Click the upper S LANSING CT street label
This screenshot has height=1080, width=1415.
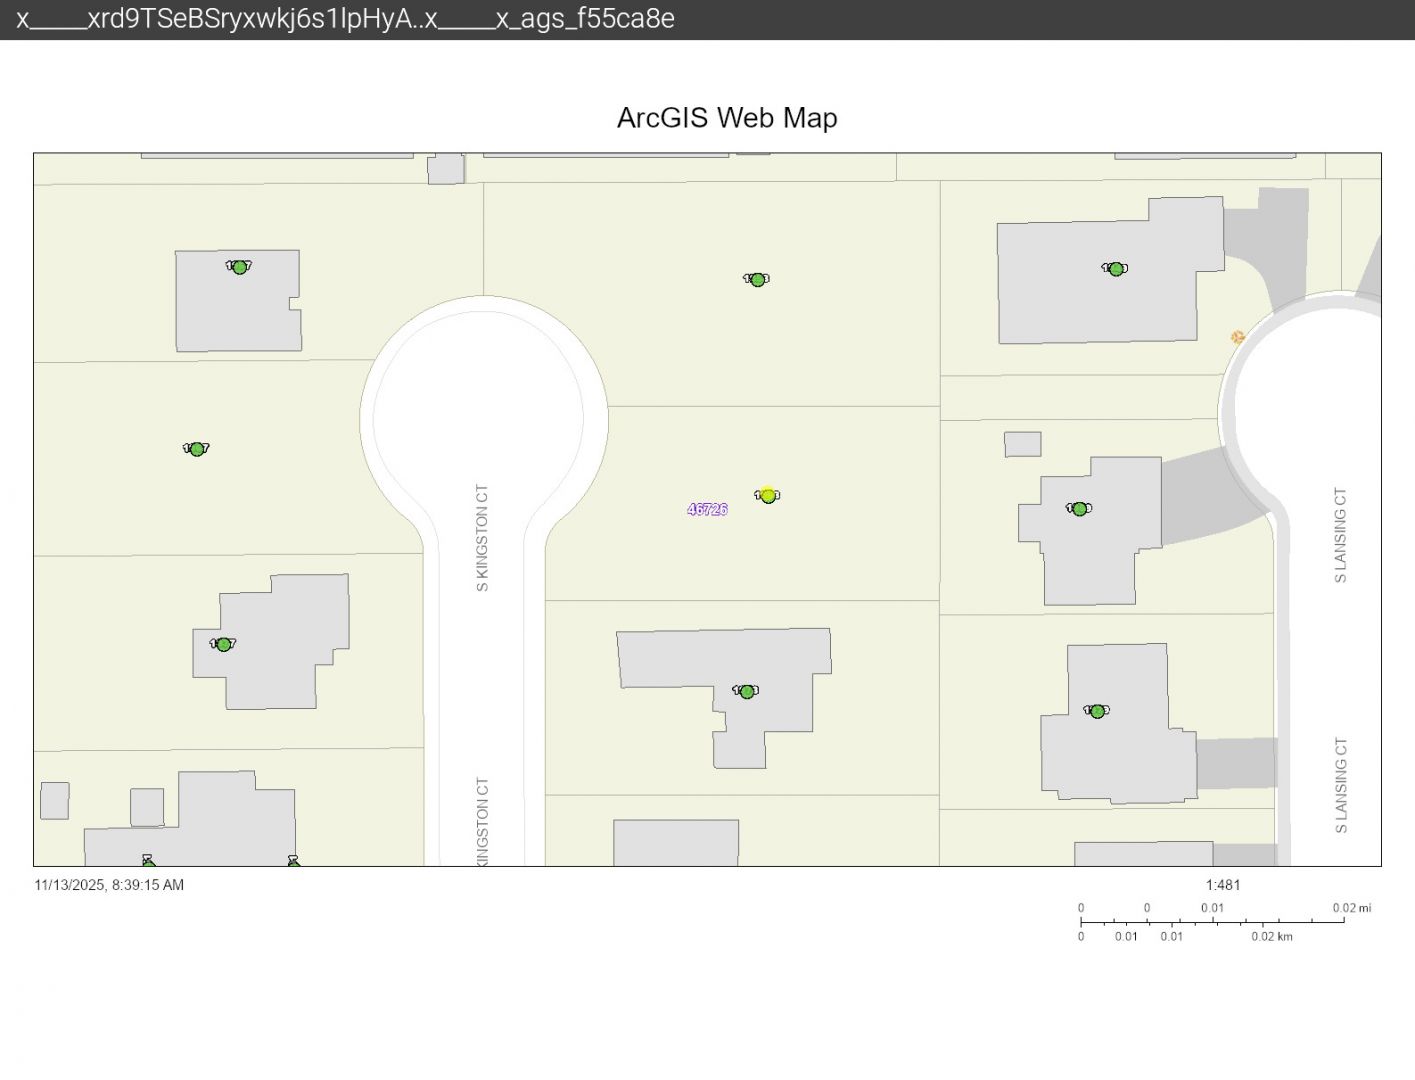click(x=1340, y=535)
